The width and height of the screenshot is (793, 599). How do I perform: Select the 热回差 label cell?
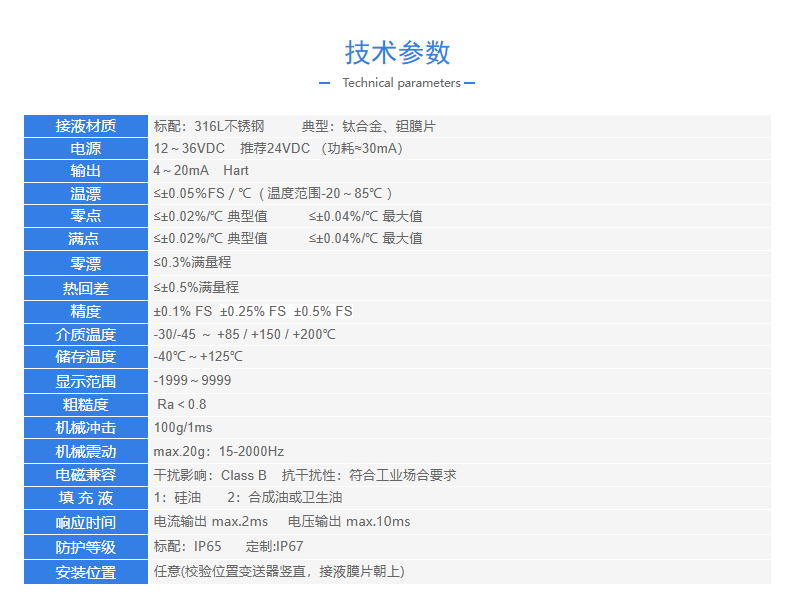[x=86, y=288]
